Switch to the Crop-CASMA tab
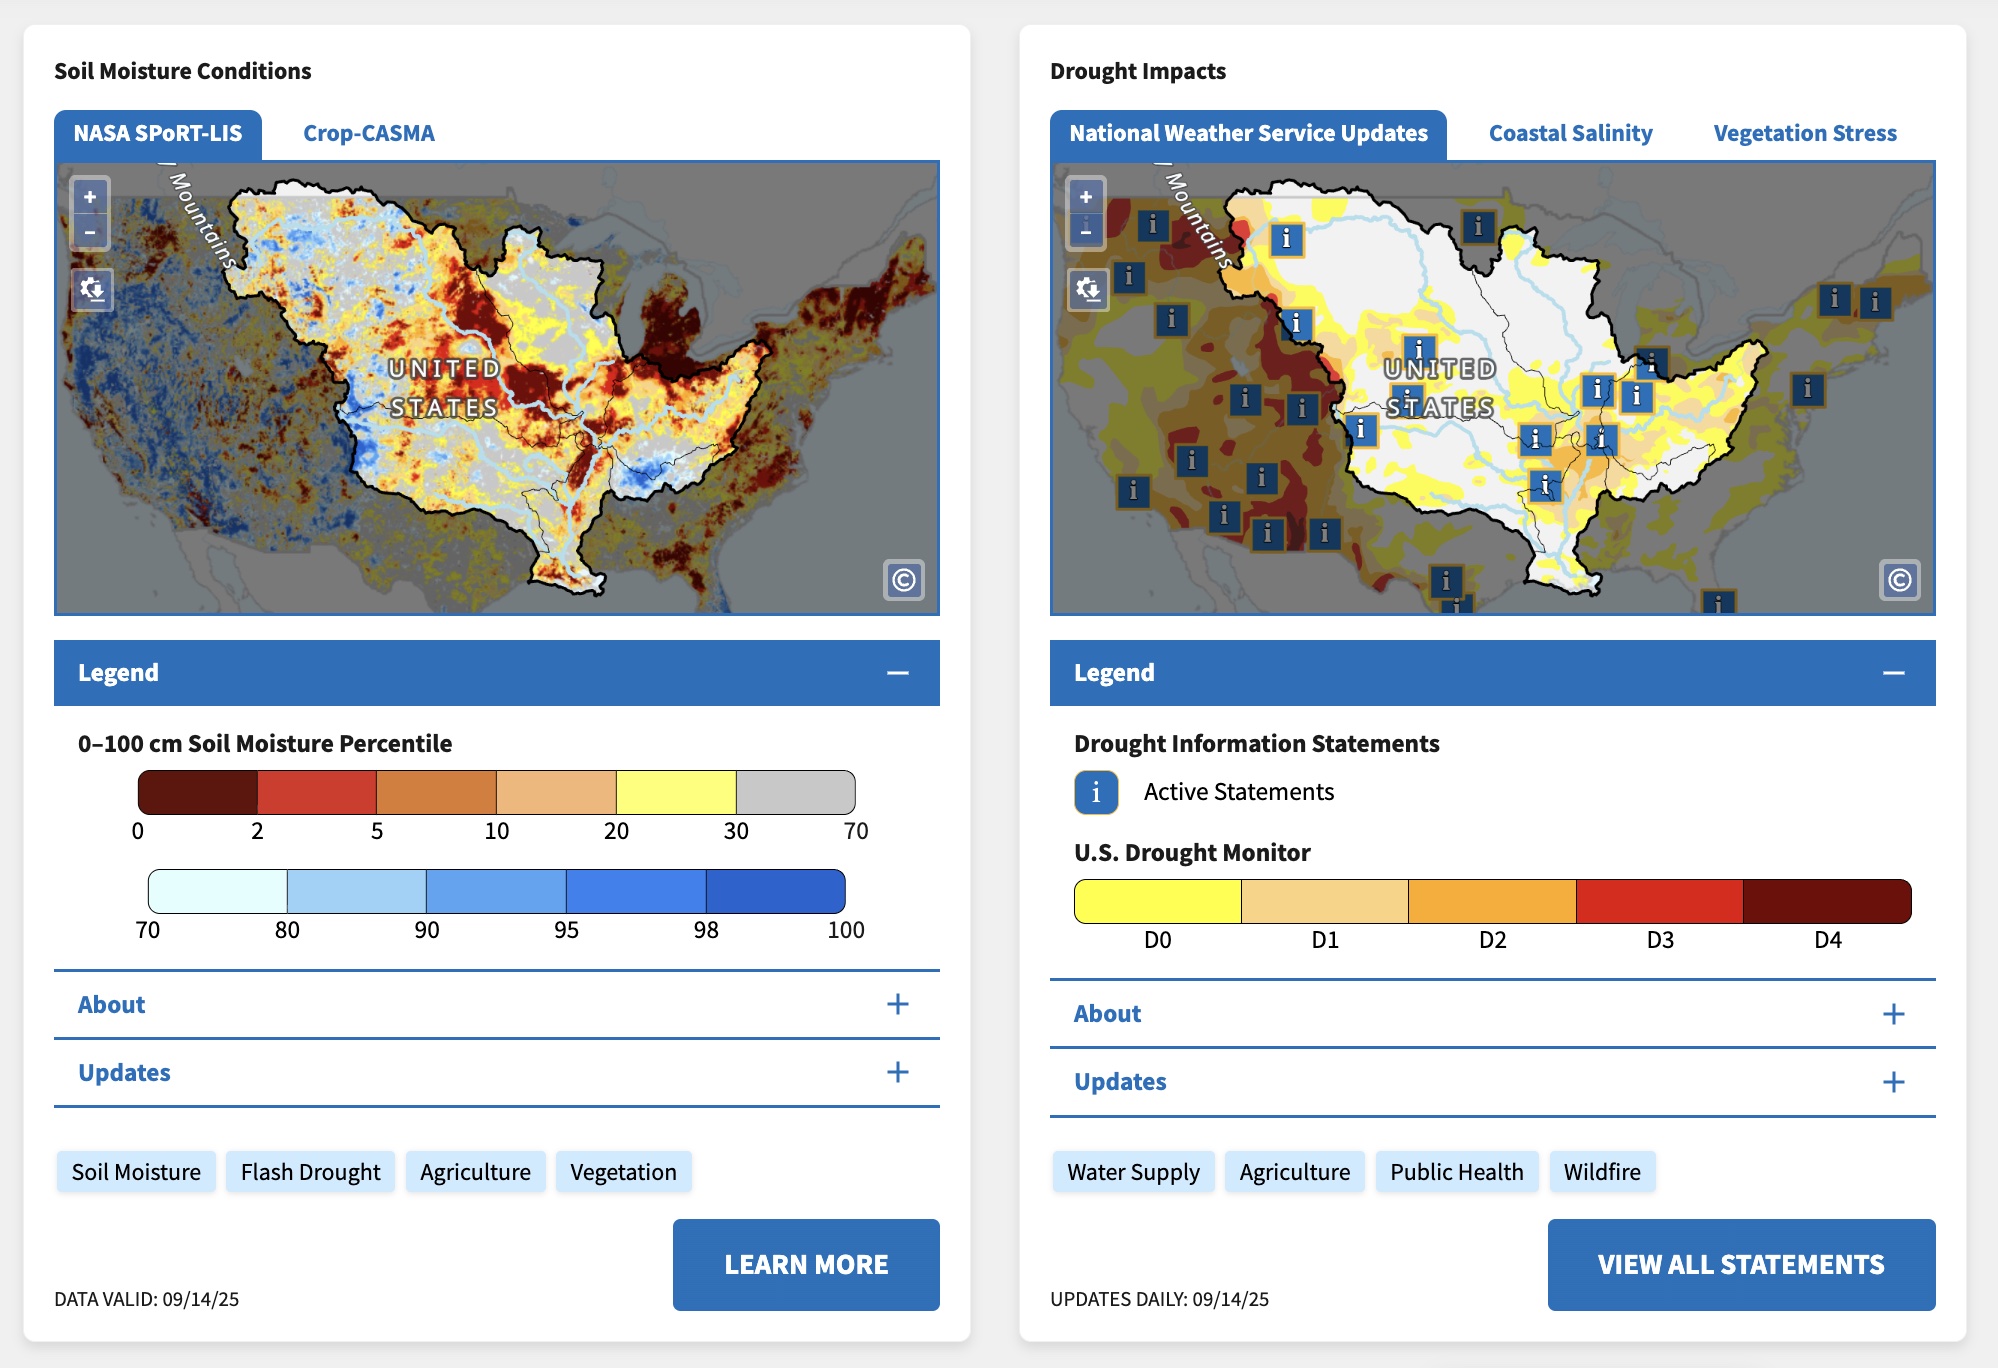The height and width of the screenshot is (1368, 1998). point(368,133)
